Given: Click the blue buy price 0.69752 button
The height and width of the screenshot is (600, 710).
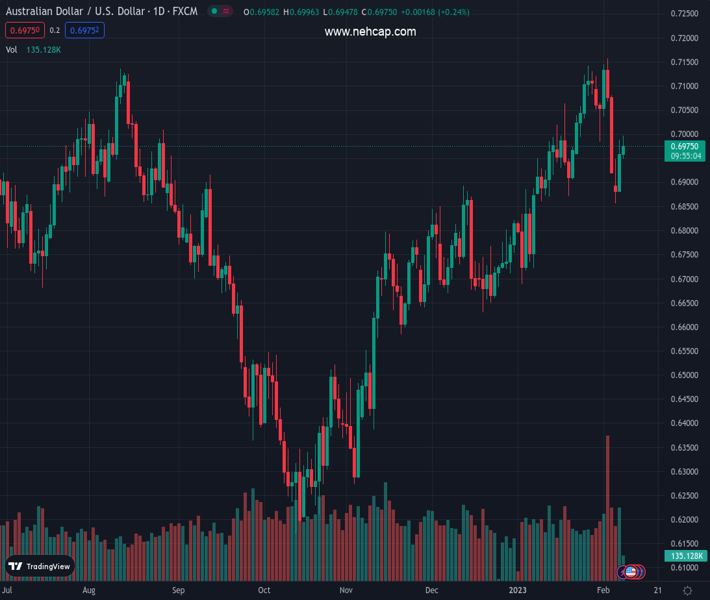Looking at the screenshot, I should 85,31.
